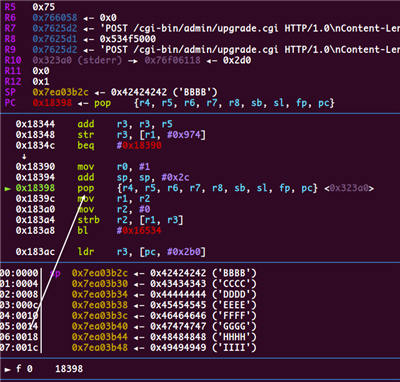Click the down arrow below beq instruction
Image resolution: width=400 pixels, height=382 pixels.
click(24, 156)
